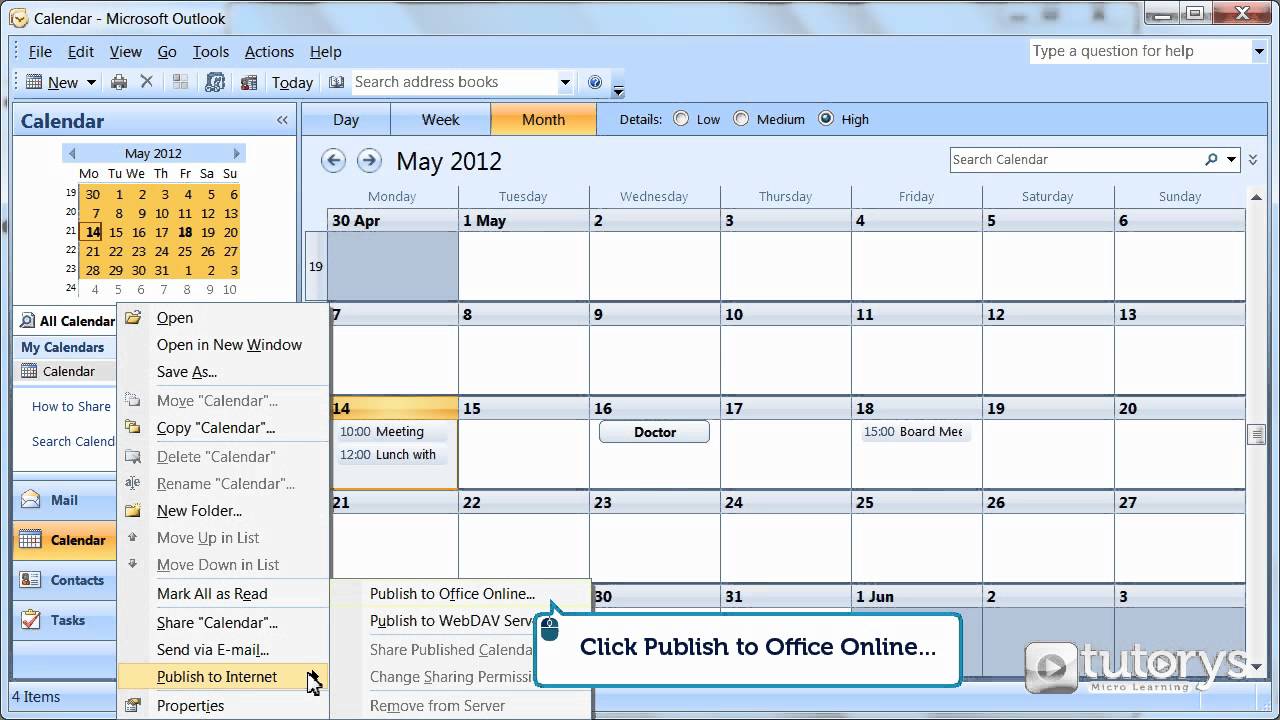The image size is (1280, 720).
Task: Choose Save As from context menu
Action: point(186,372)
